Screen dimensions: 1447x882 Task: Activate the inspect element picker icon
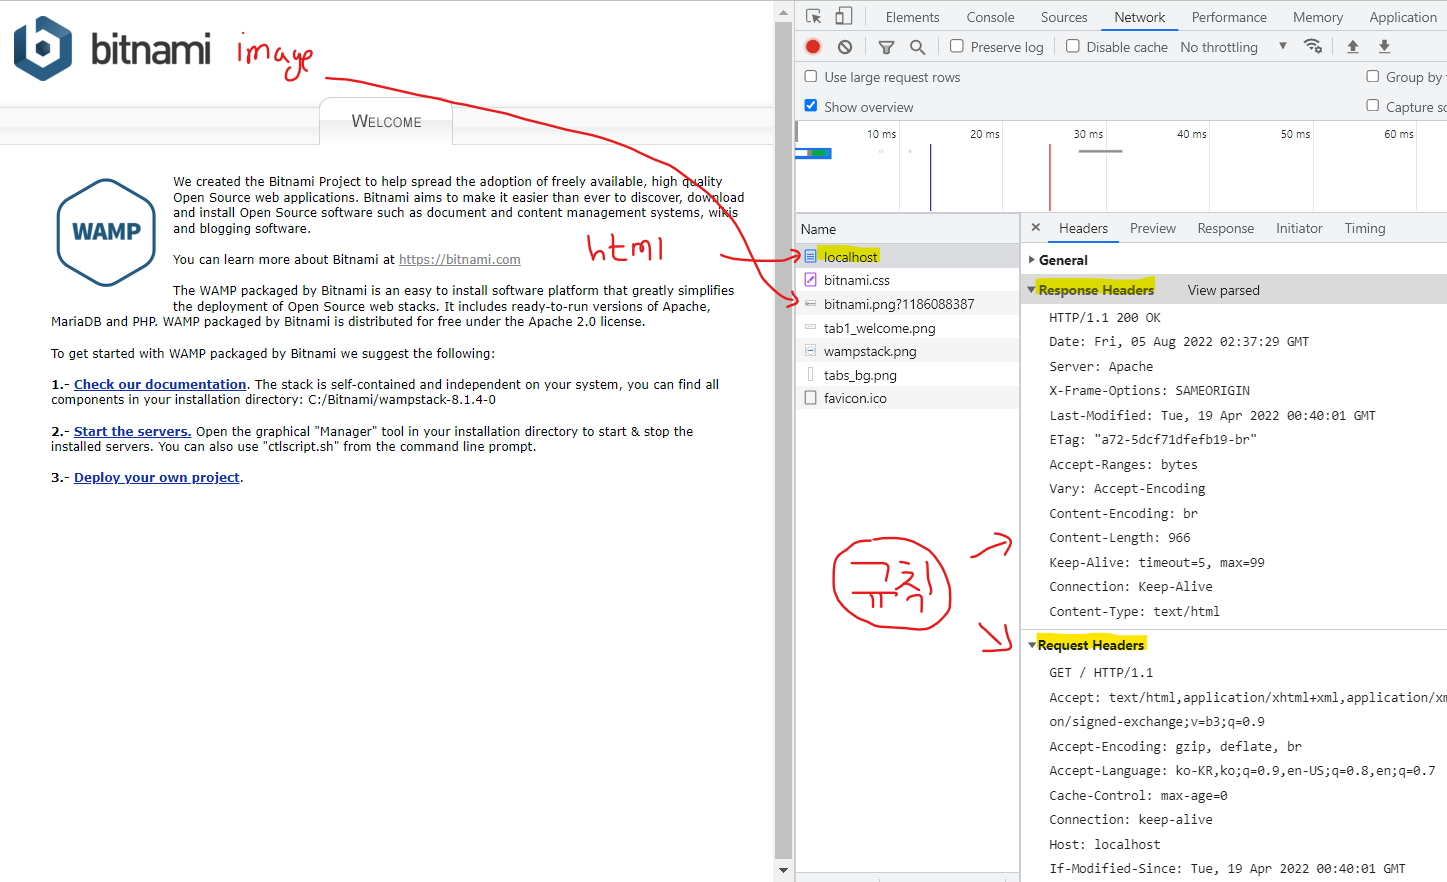813,16
